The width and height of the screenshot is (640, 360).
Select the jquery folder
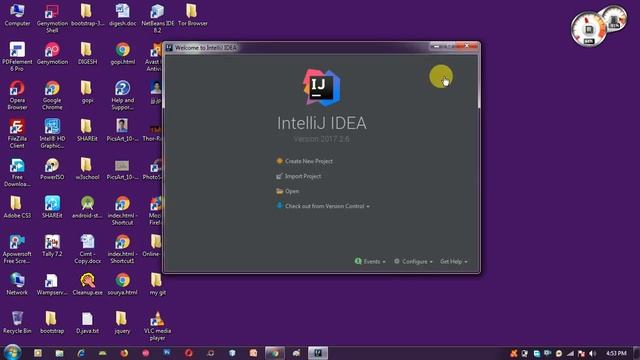122,323
